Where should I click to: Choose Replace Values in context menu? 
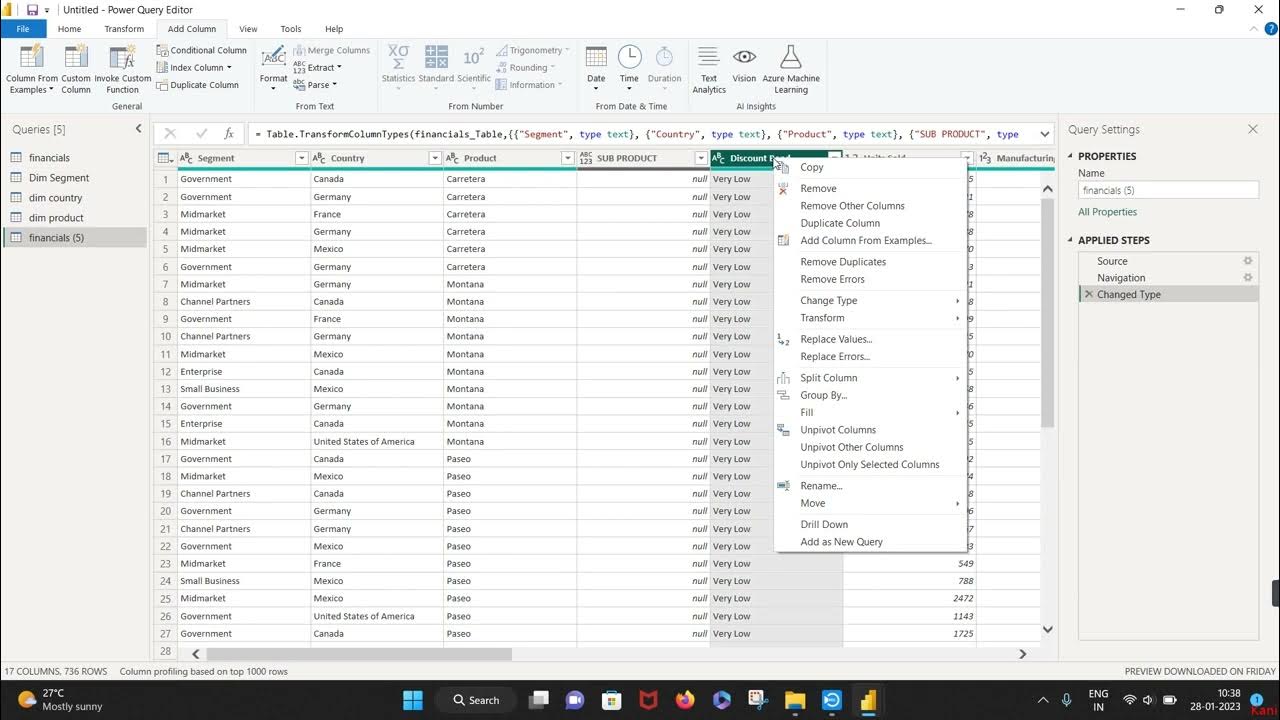tap(836, 339)
